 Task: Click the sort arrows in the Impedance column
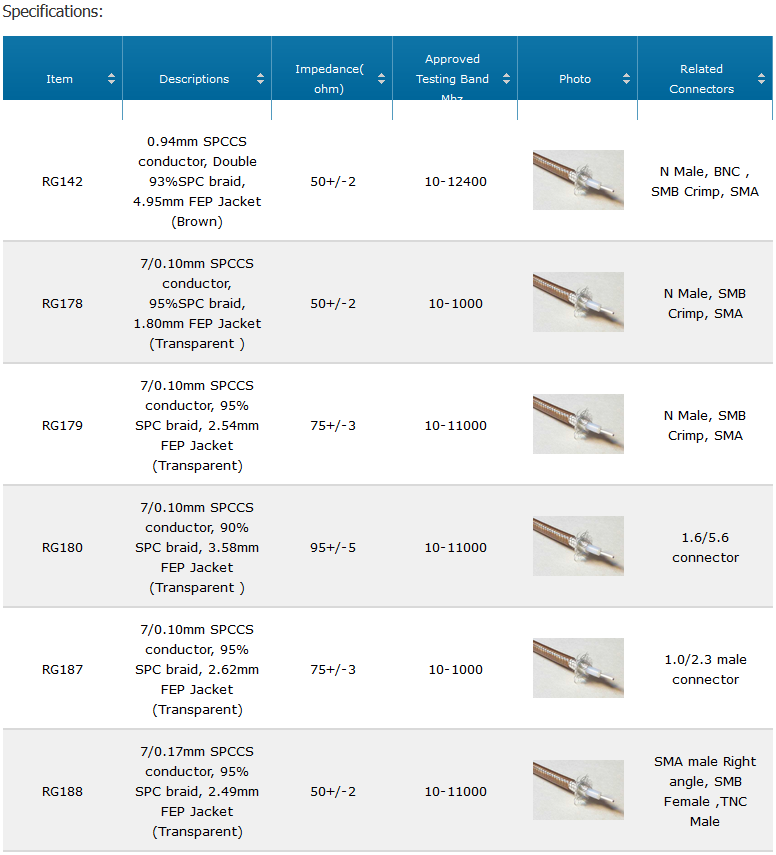(381, 79)
